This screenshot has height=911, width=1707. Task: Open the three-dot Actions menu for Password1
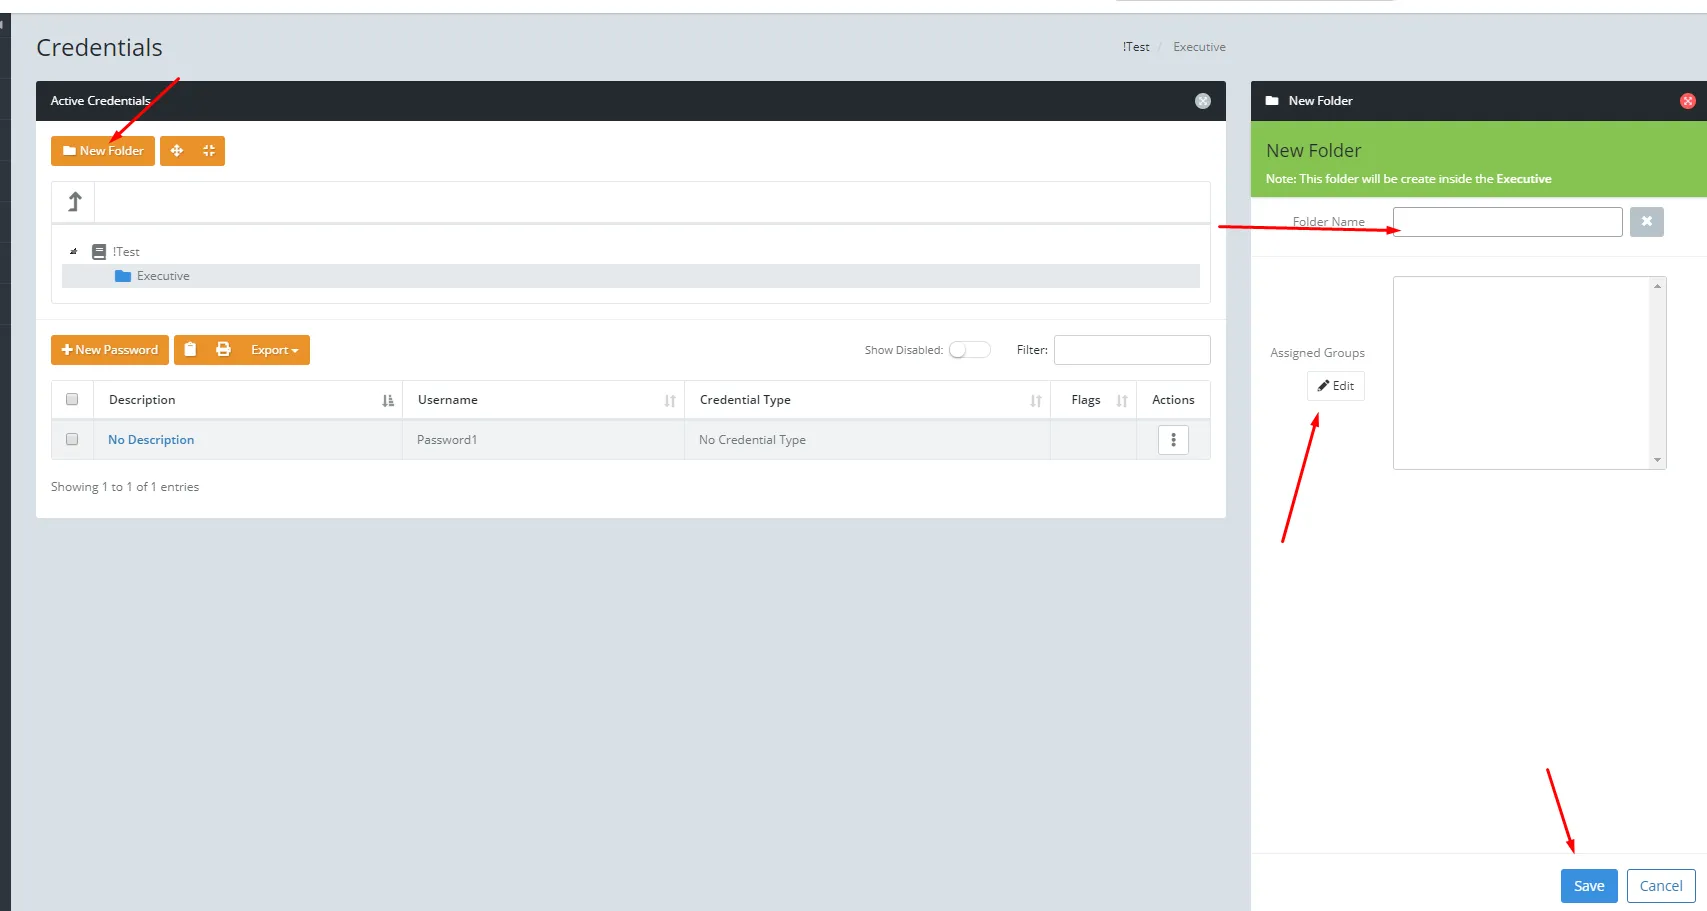(x=1172, y=439)
